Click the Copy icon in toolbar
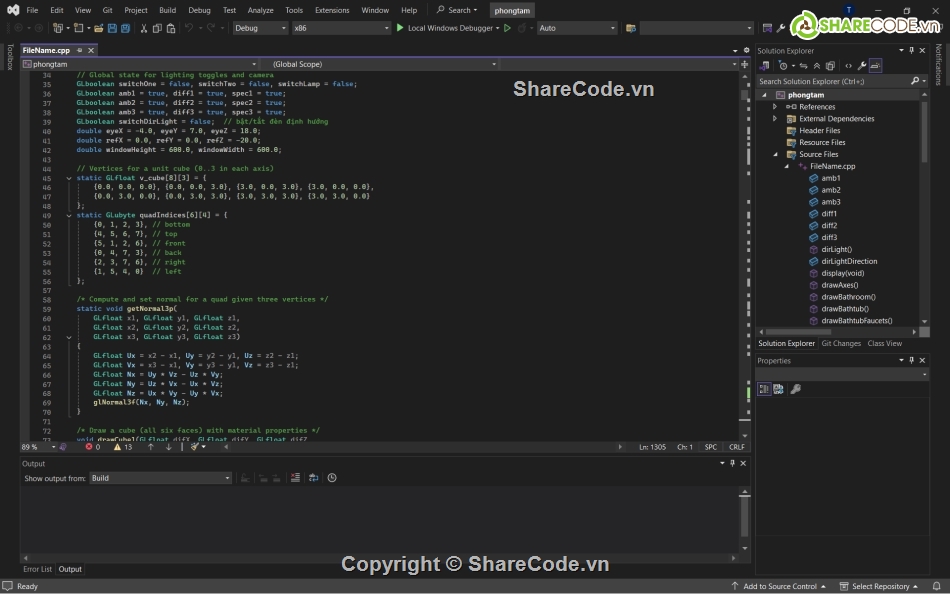 [157, 28]
